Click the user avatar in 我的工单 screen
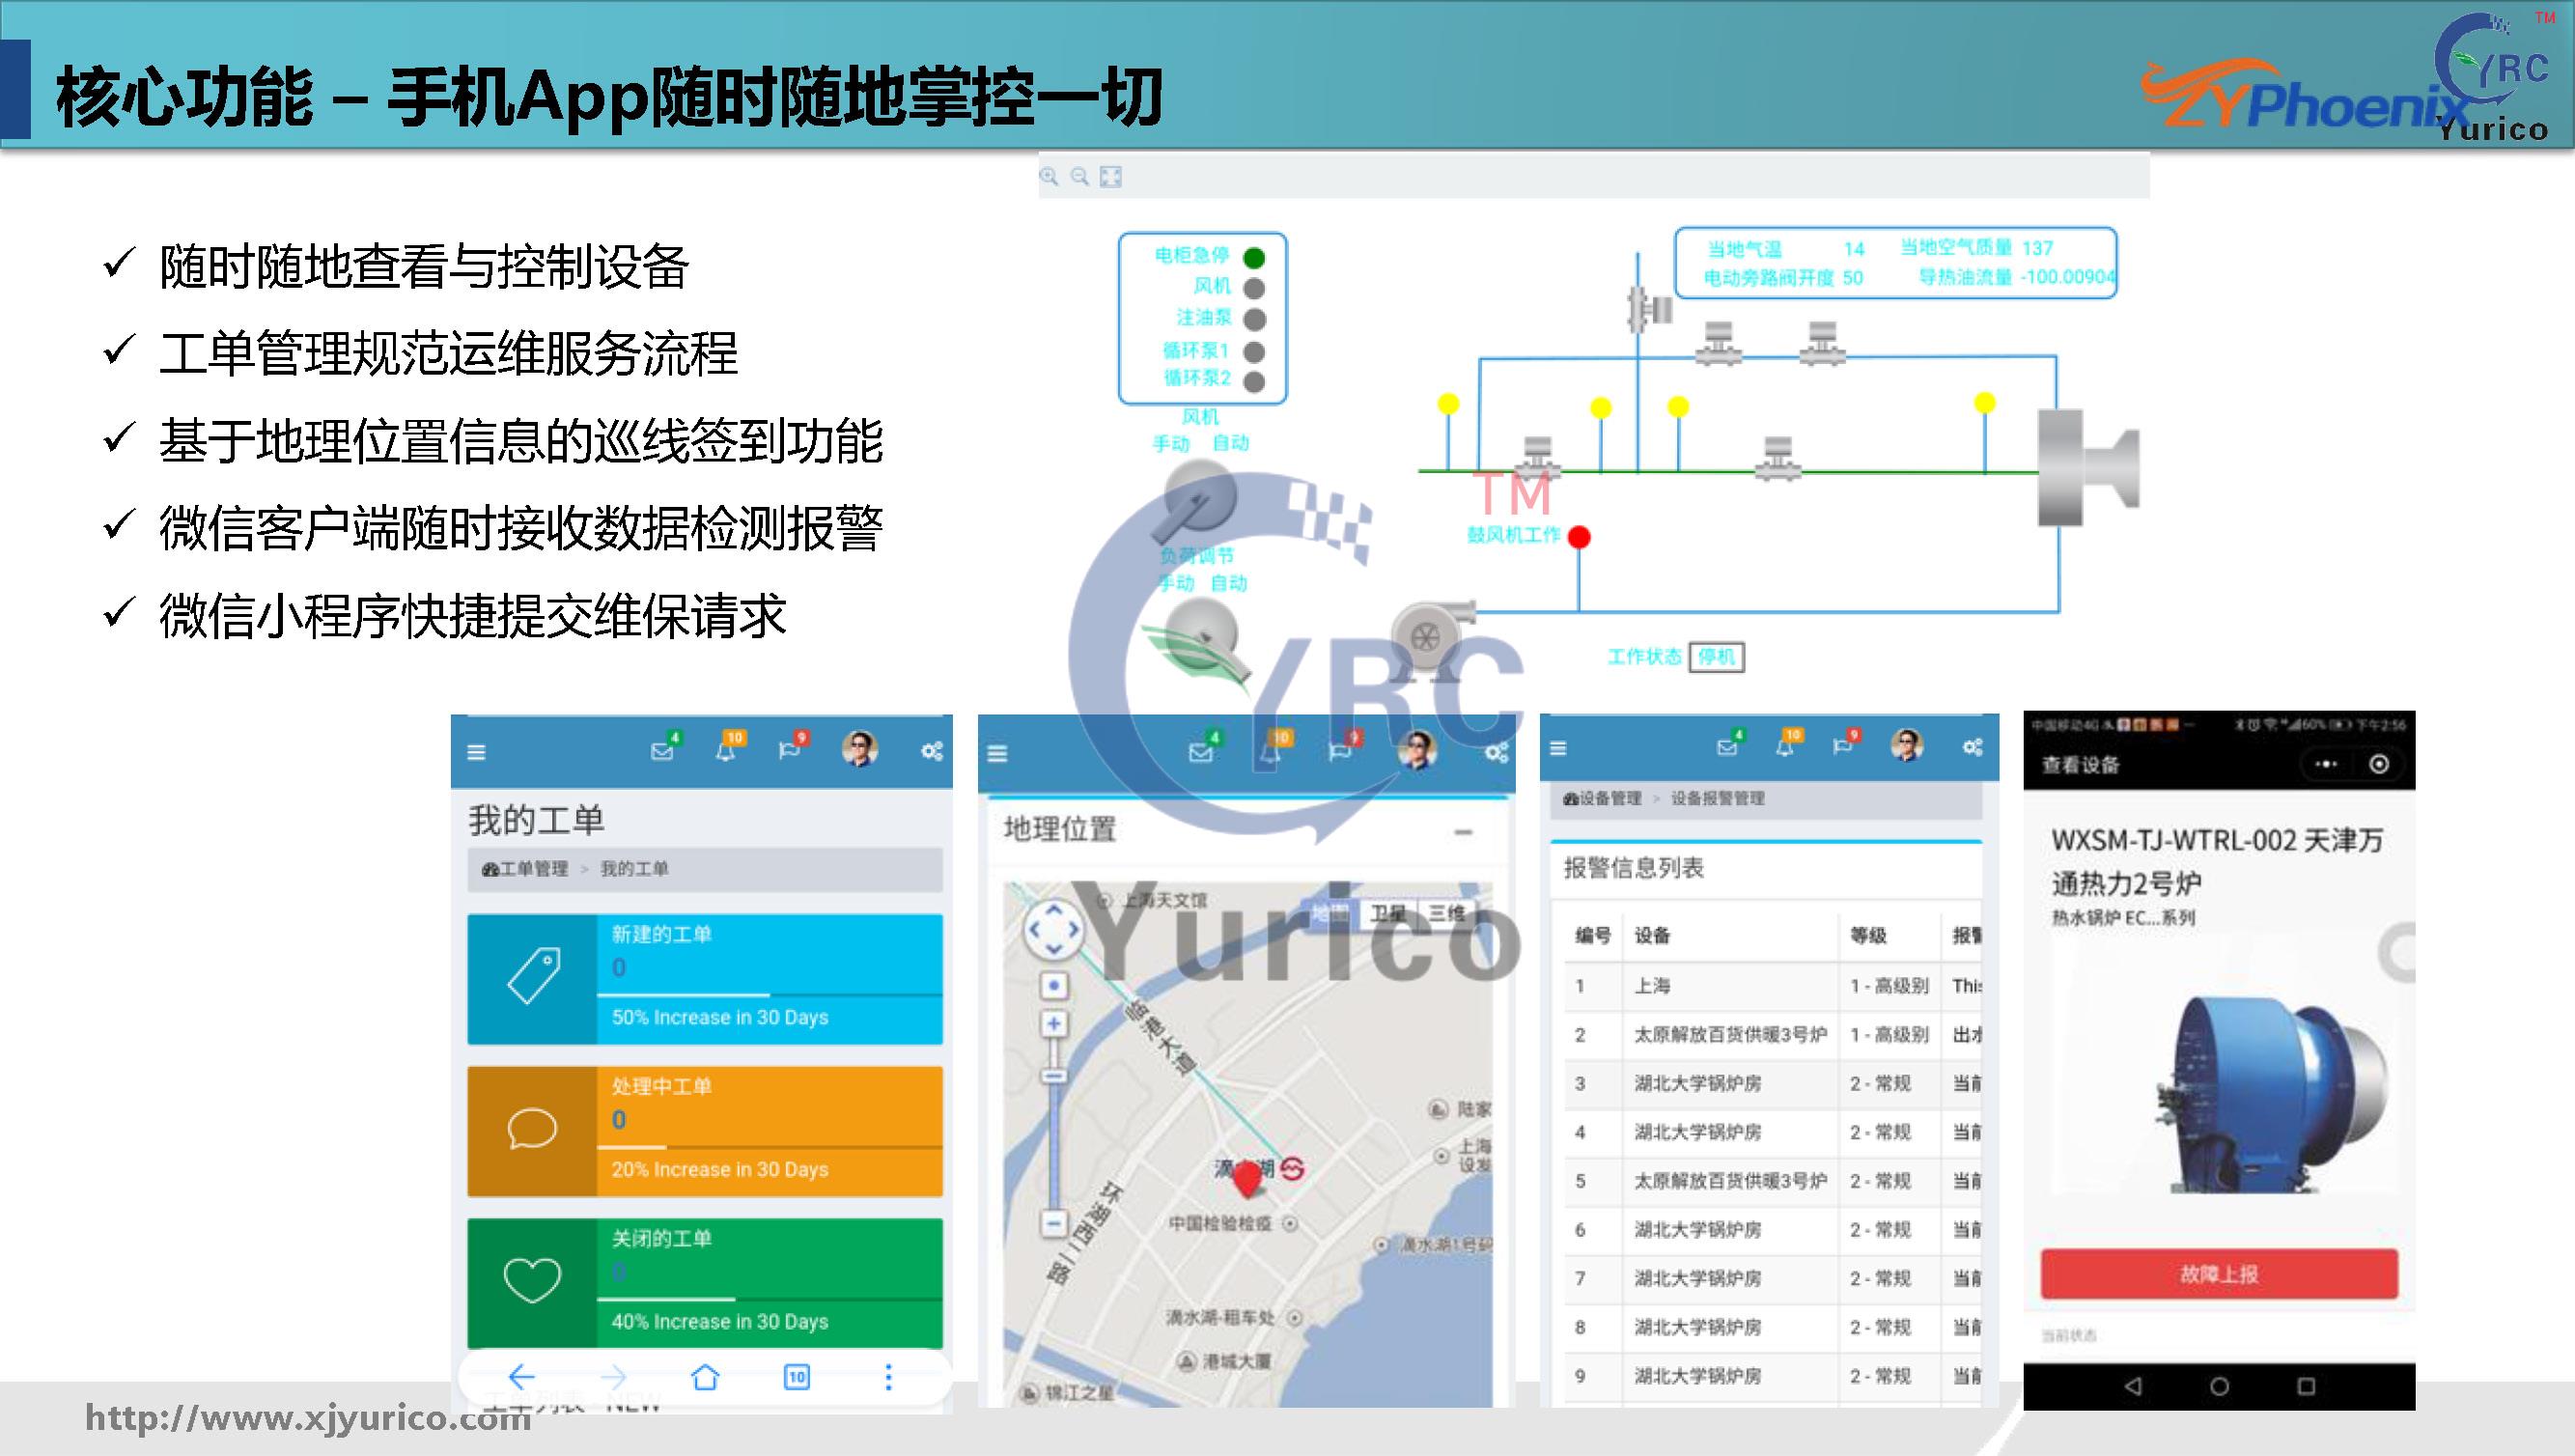The width and height of the screenshot is (2575, 1456). [x=860, y=749]
